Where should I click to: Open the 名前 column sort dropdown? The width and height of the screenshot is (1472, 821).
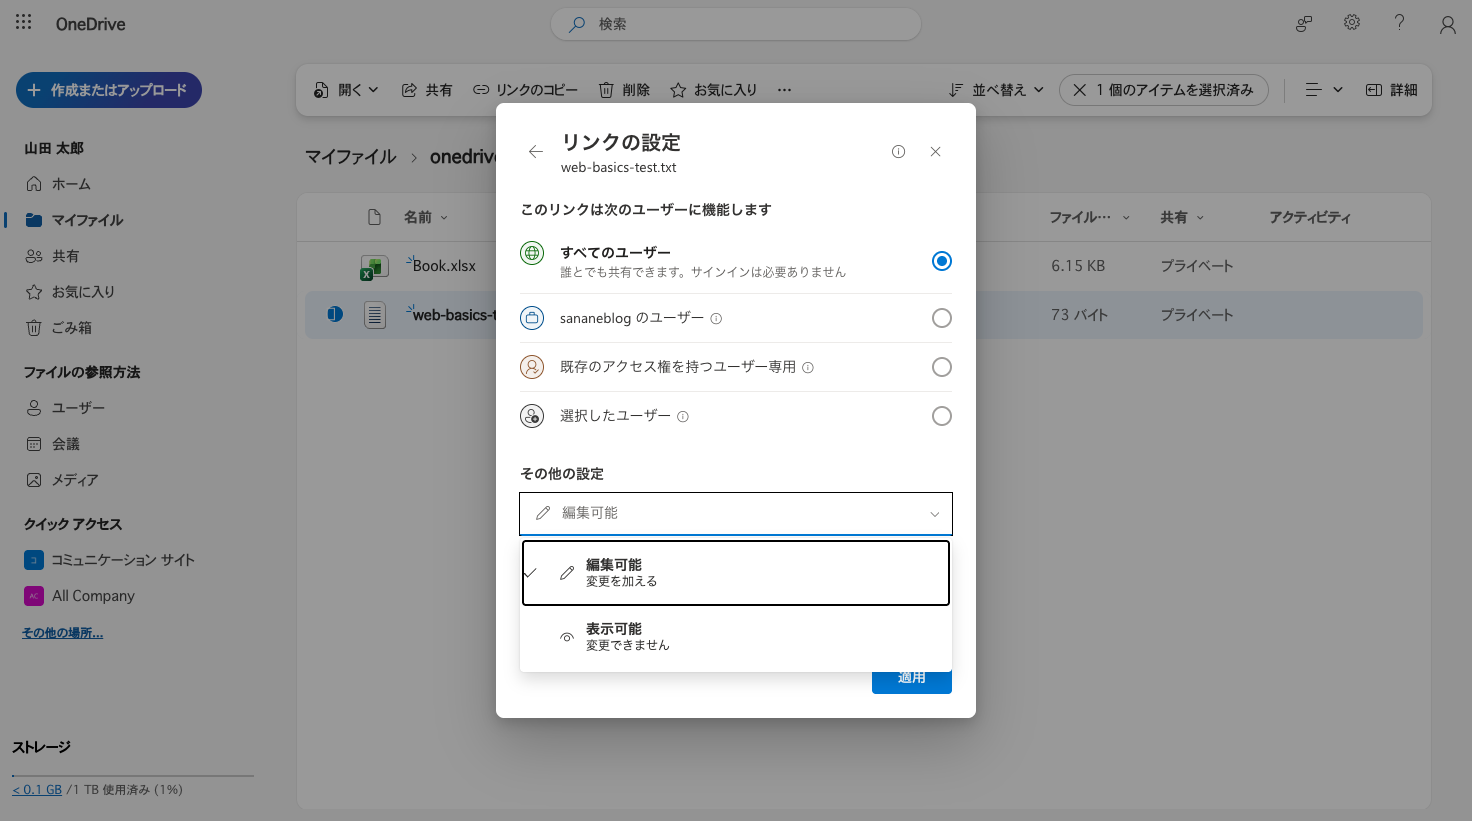pyautogui.click(x=426, y=217)
